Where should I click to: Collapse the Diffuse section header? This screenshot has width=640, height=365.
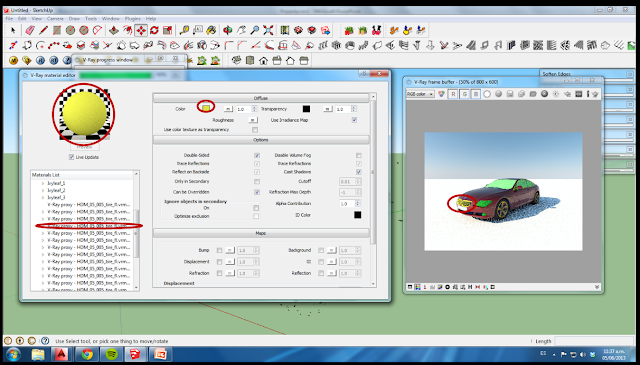tap(261, 98)
